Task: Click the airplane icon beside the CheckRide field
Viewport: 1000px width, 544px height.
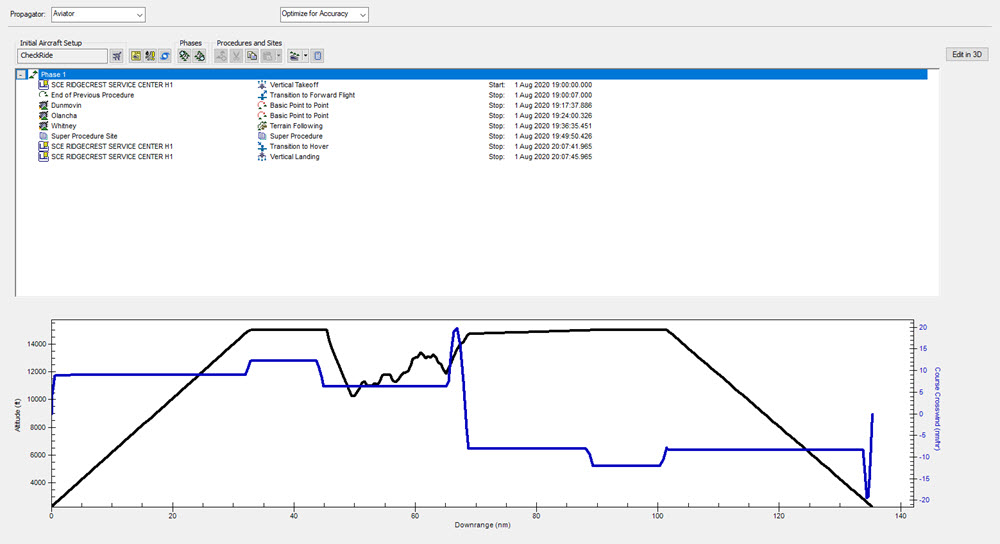Action: click(x=117, y=56)
